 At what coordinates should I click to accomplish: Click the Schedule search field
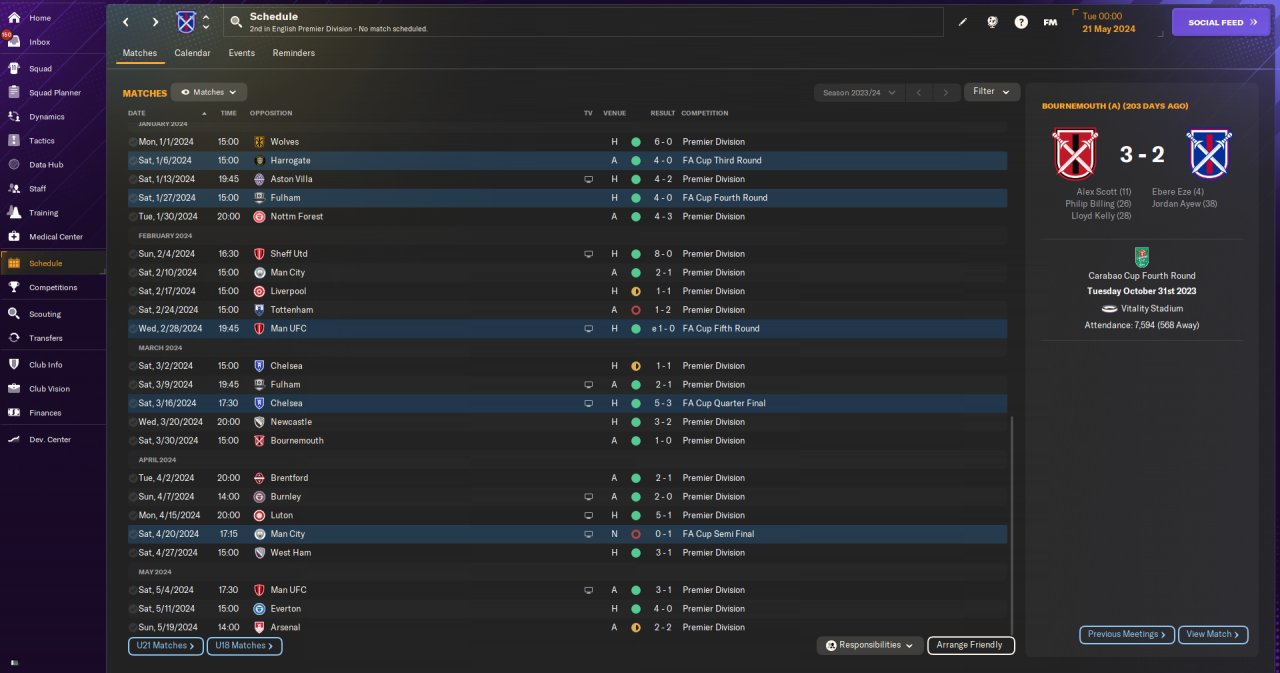pyautogui.click(x=583, y=22)
